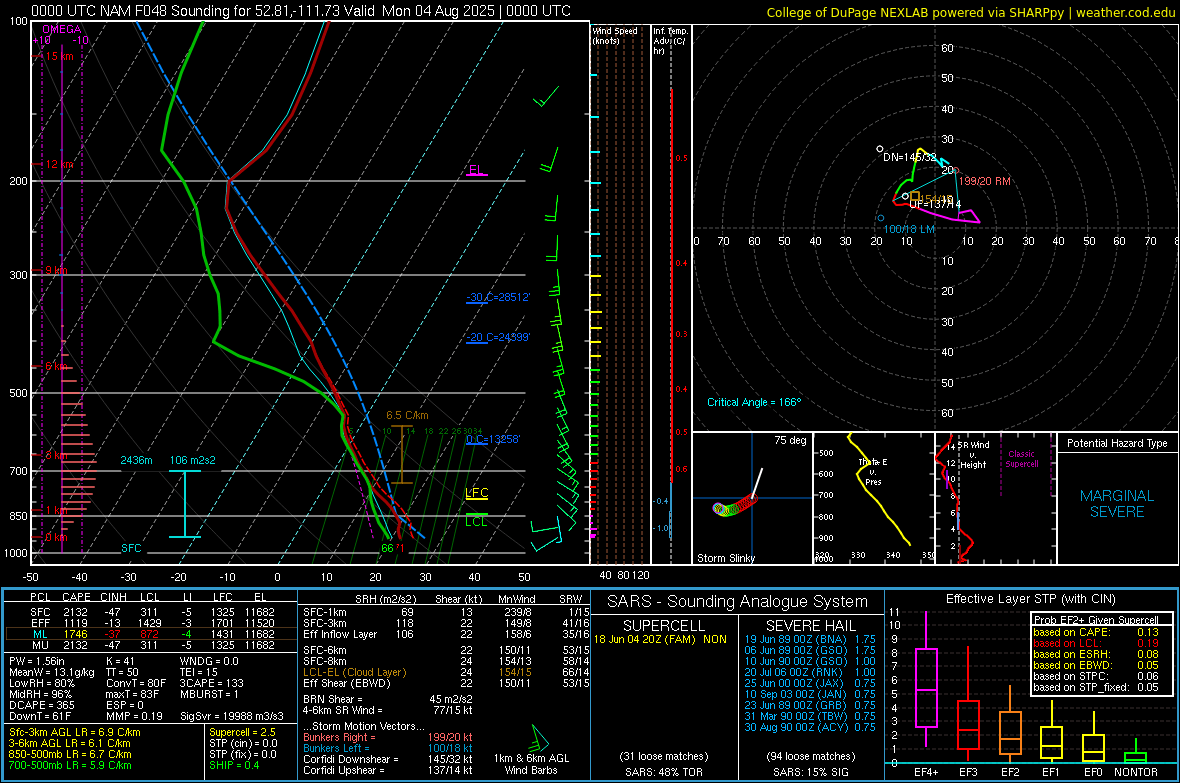
Task: Select the green LCL marker on the skew-T
Action: pyautogui.click(x=476, y=521)
